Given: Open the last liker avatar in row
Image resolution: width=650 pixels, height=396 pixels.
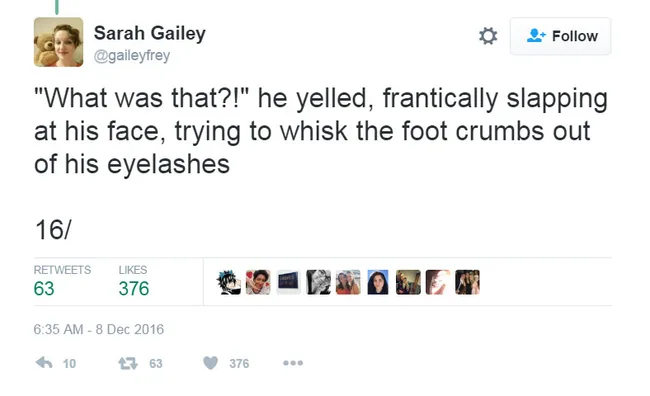Looking at the screenshot, I should [468, 282].
